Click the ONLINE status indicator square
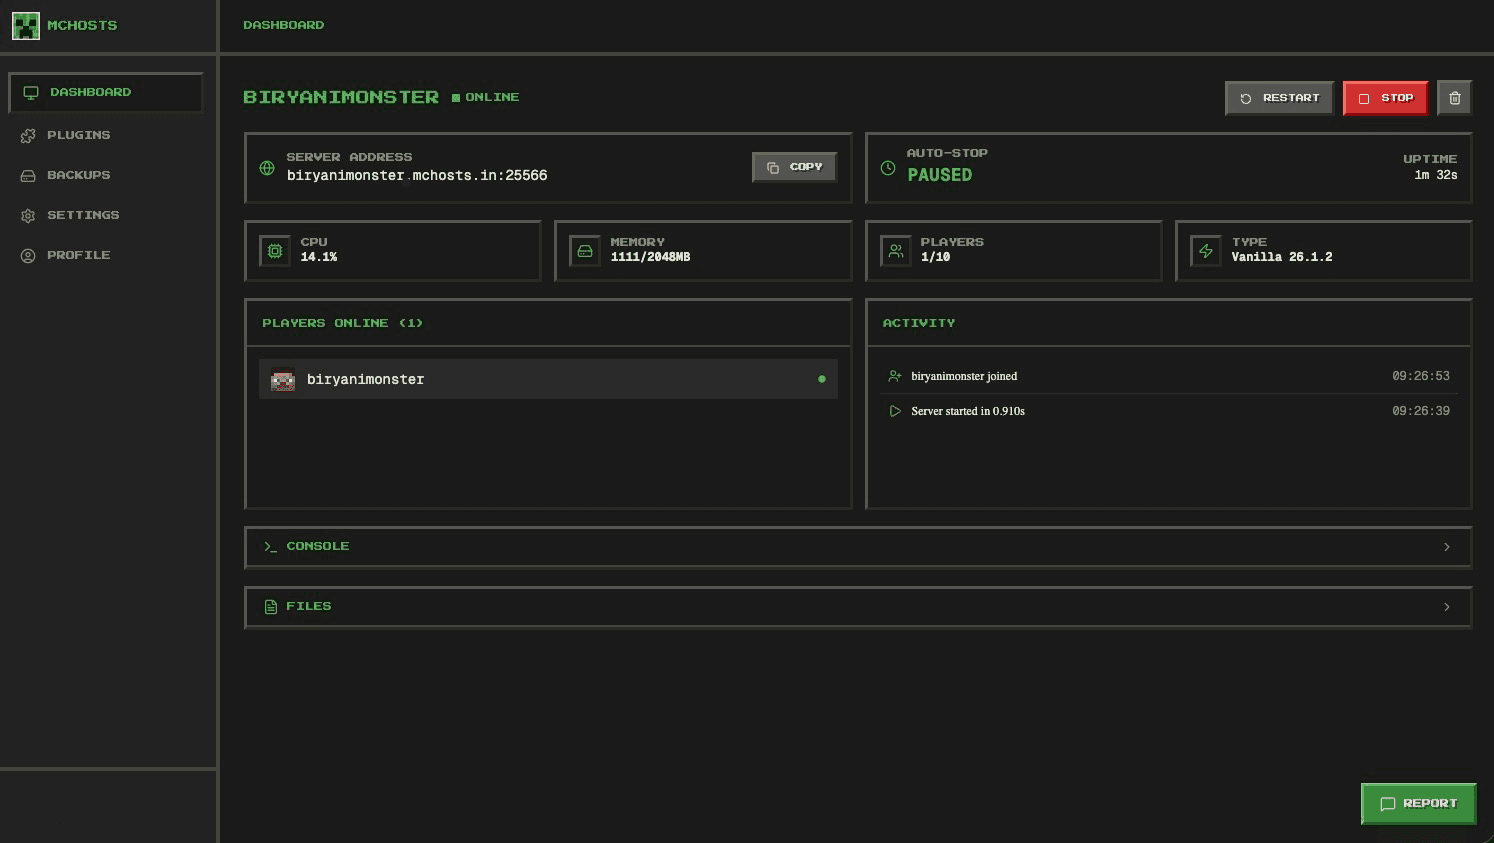 (455, 97)
